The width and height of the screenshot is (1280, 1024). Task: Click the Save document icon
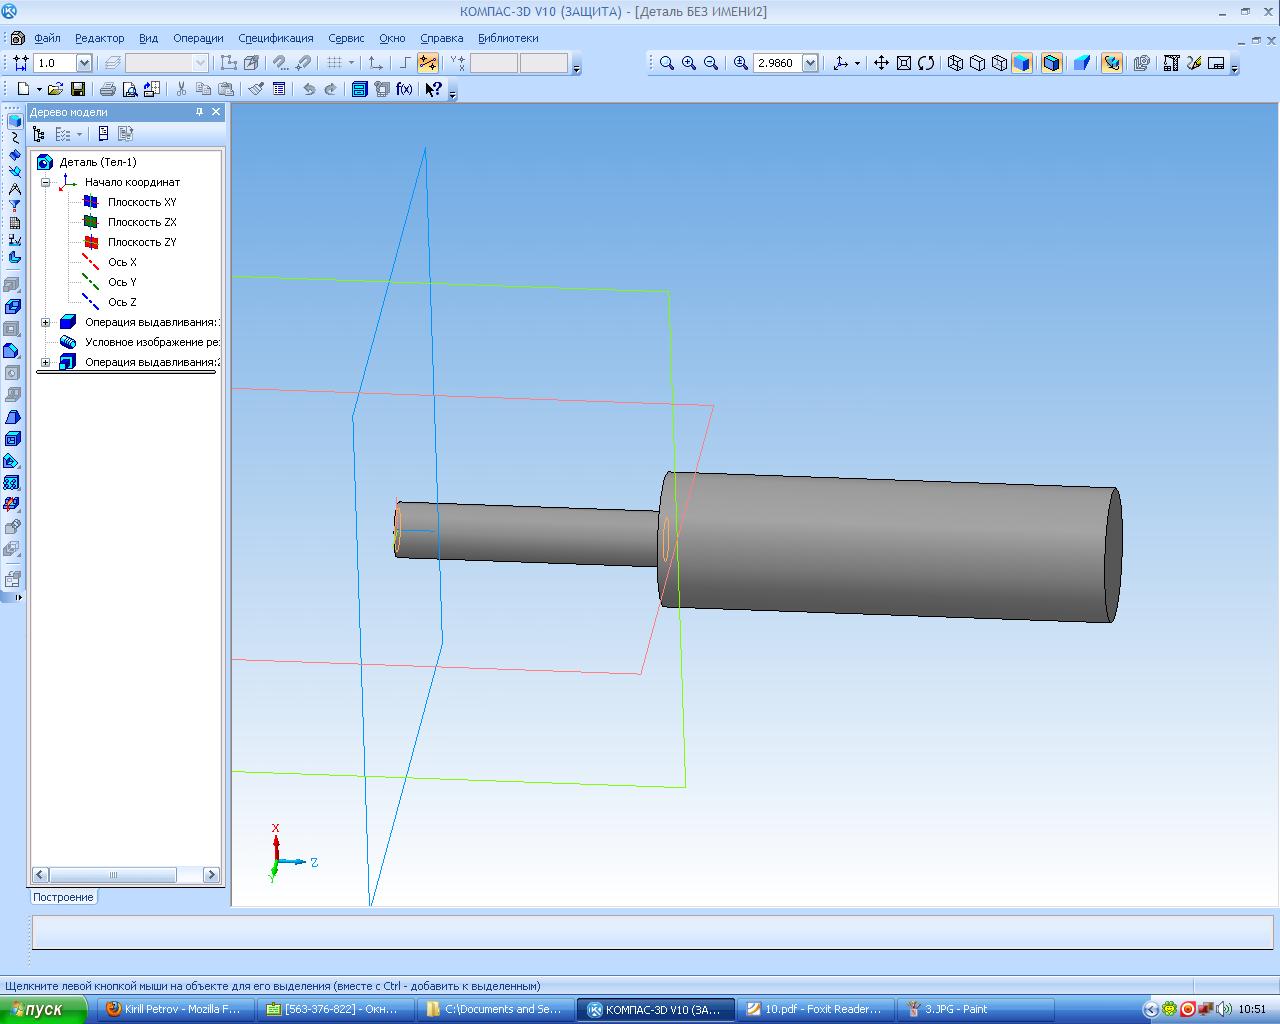pos(78,89)
